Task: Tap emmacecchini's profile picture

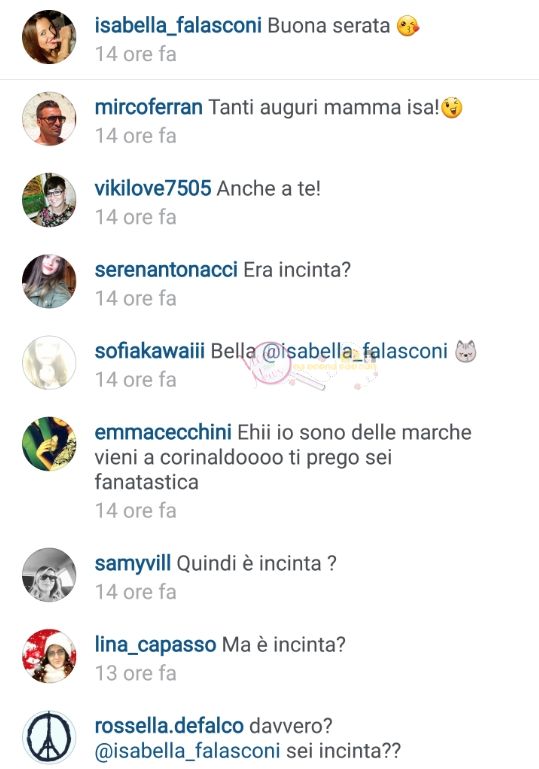Action: coord(49,444)
